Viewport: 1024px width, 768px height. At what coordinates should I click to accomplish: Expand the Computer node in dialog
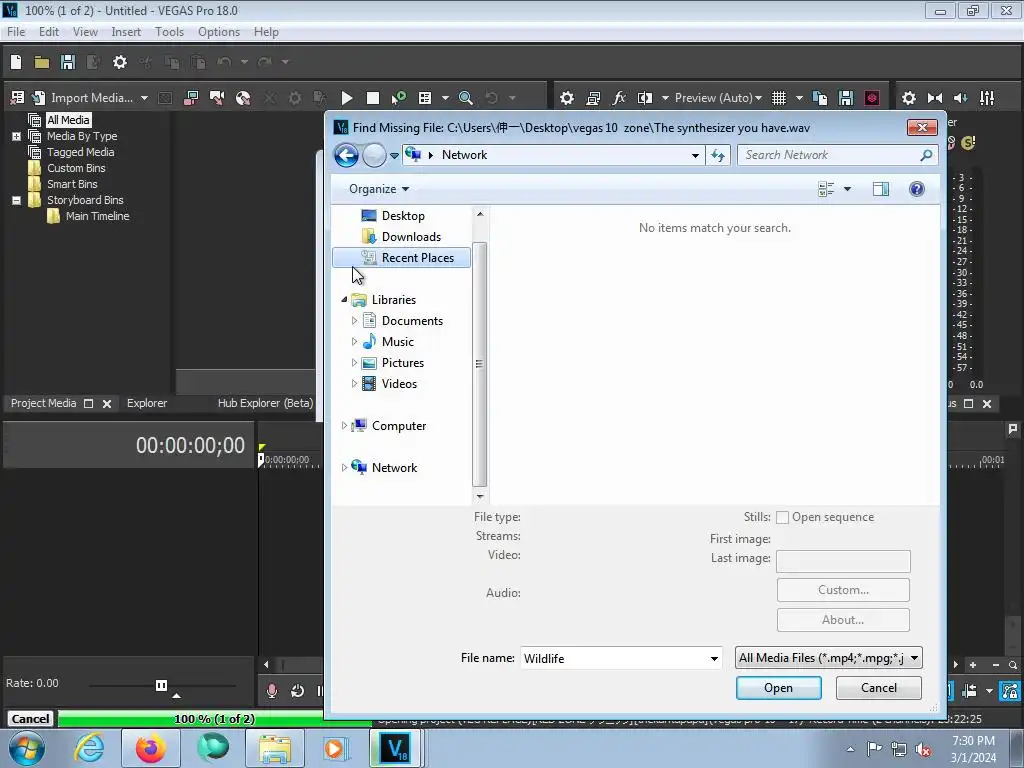pyautogui.click(x=344, y=426)
